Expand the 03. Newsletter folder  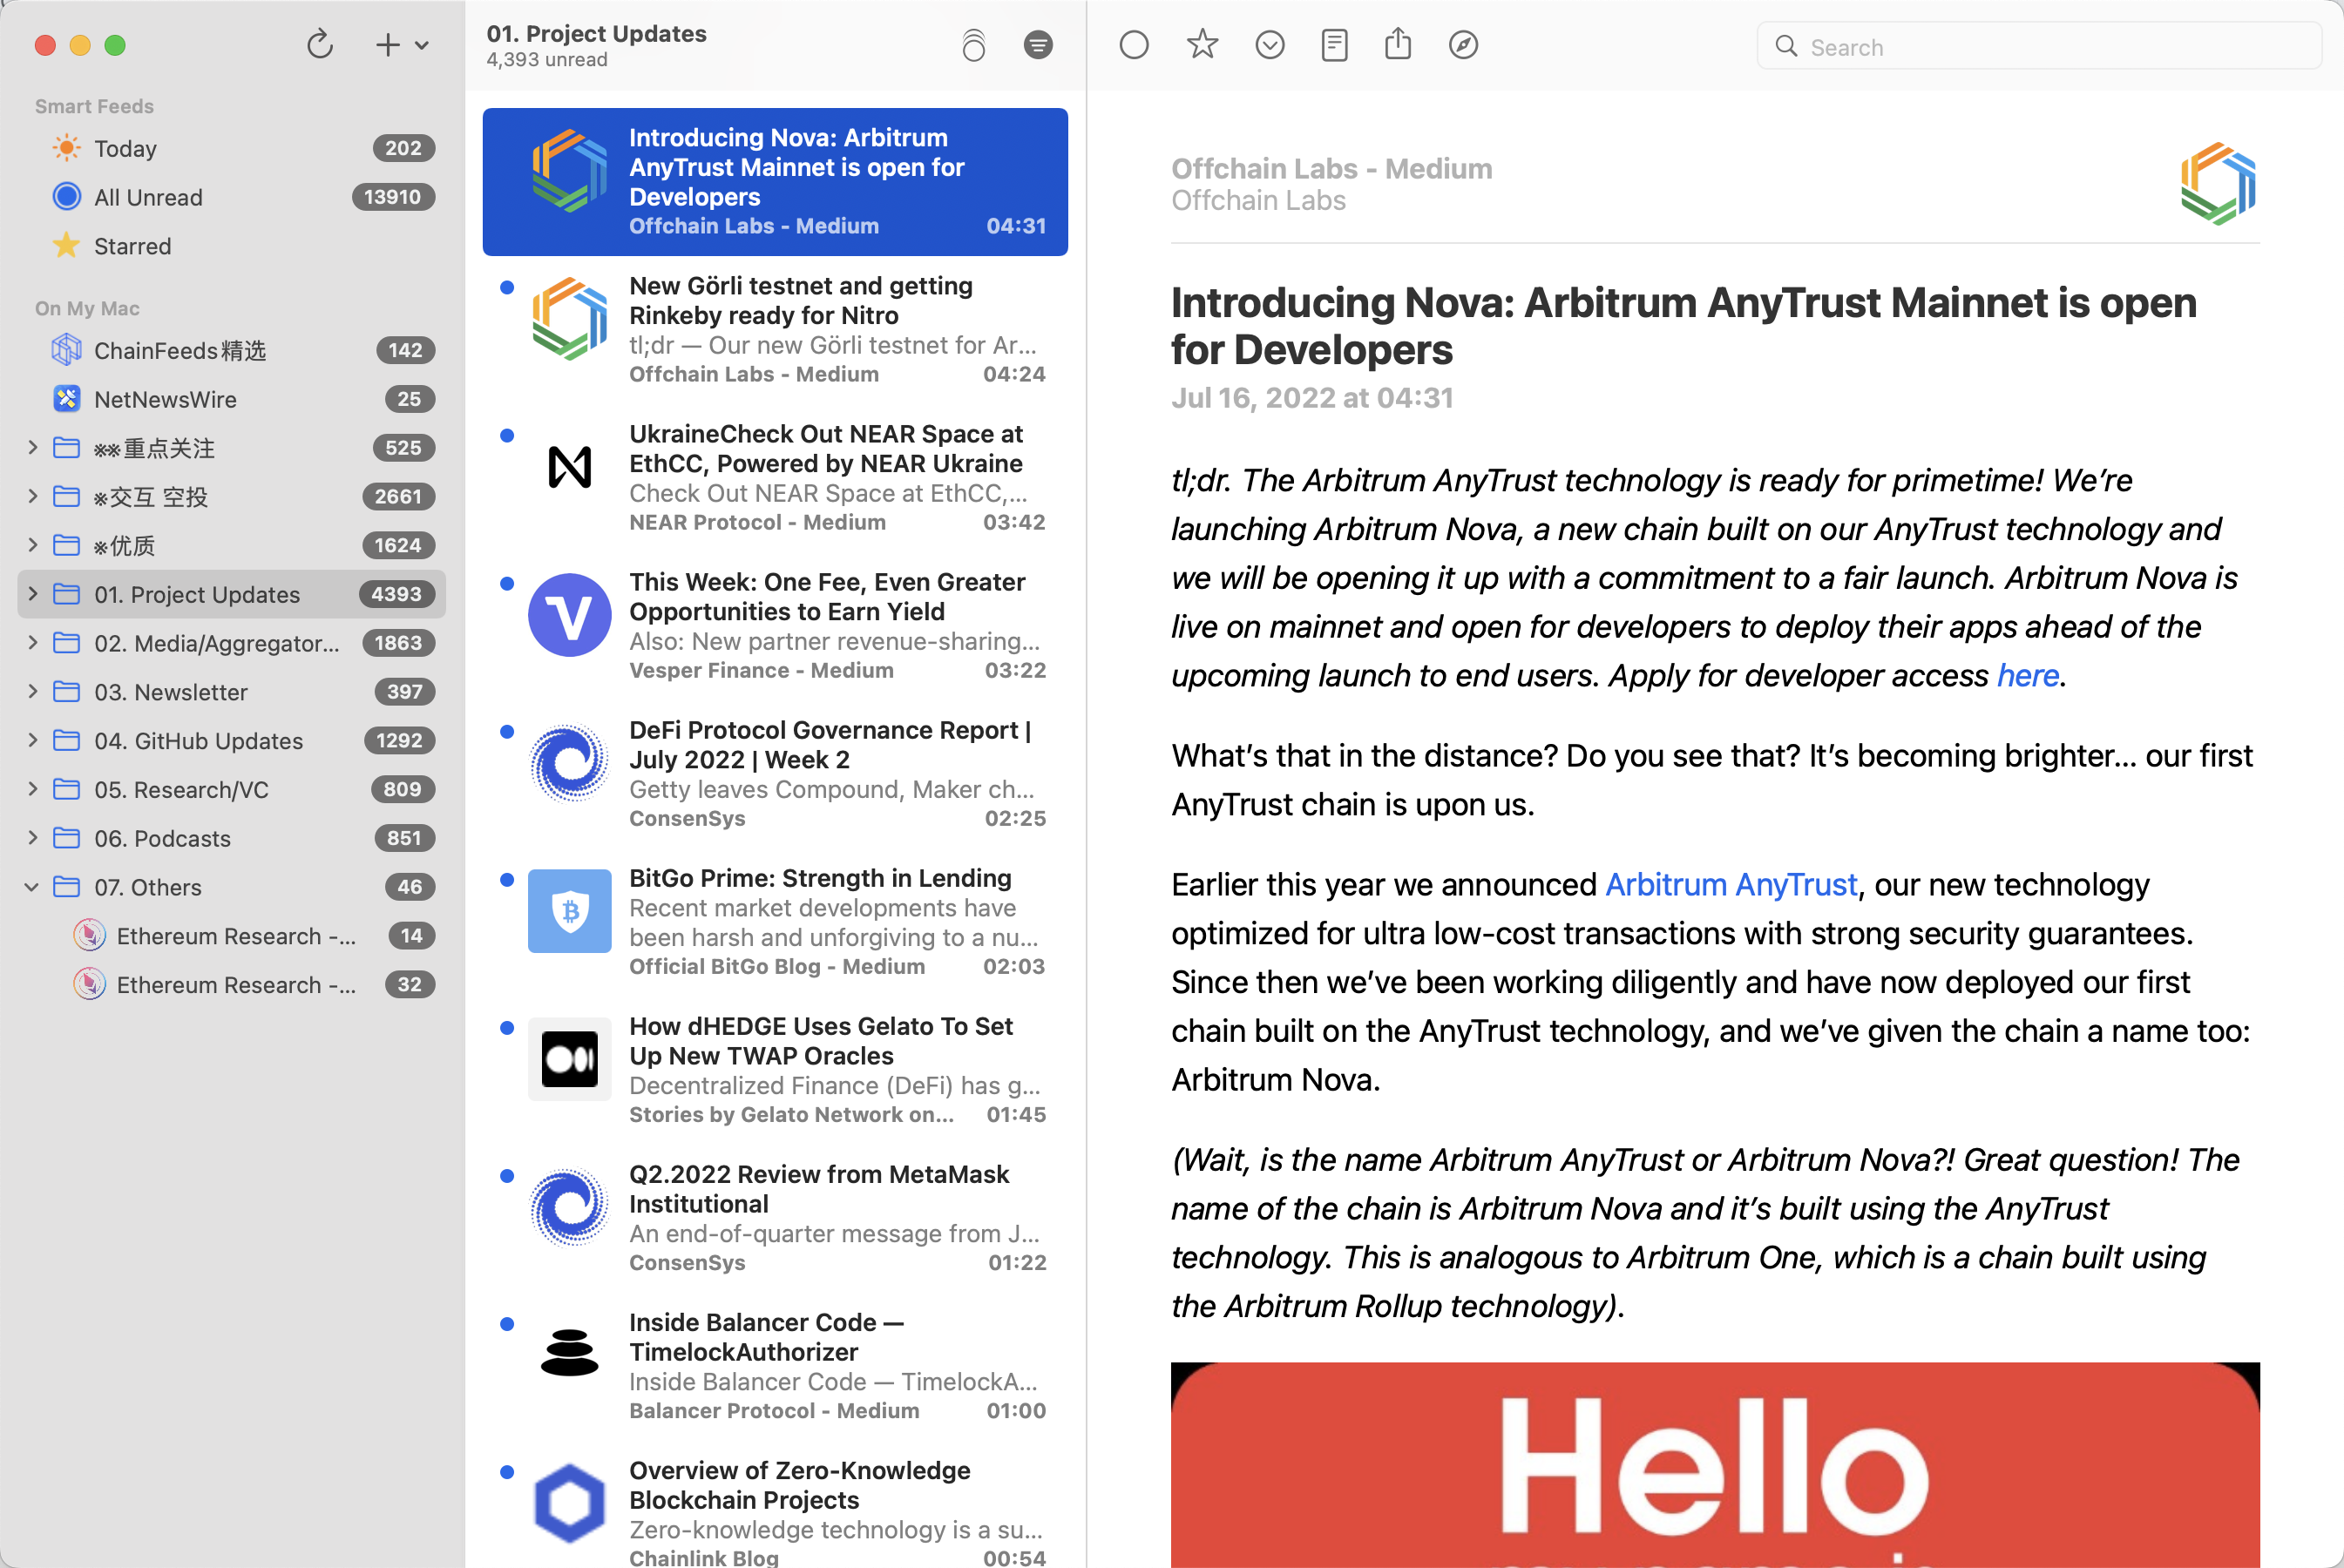point(32,692)
